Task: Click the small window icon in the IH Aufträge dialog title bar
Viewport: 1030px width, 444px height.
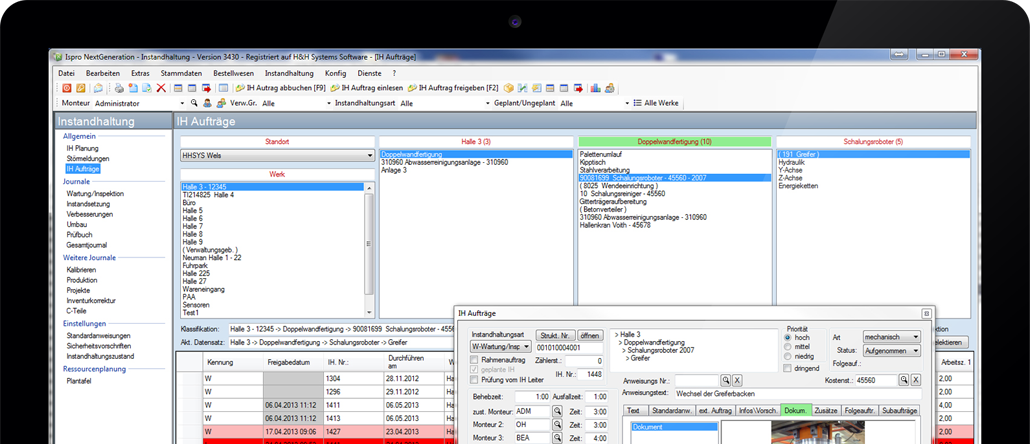Action: pyautogui.click(x=926, y=314)
